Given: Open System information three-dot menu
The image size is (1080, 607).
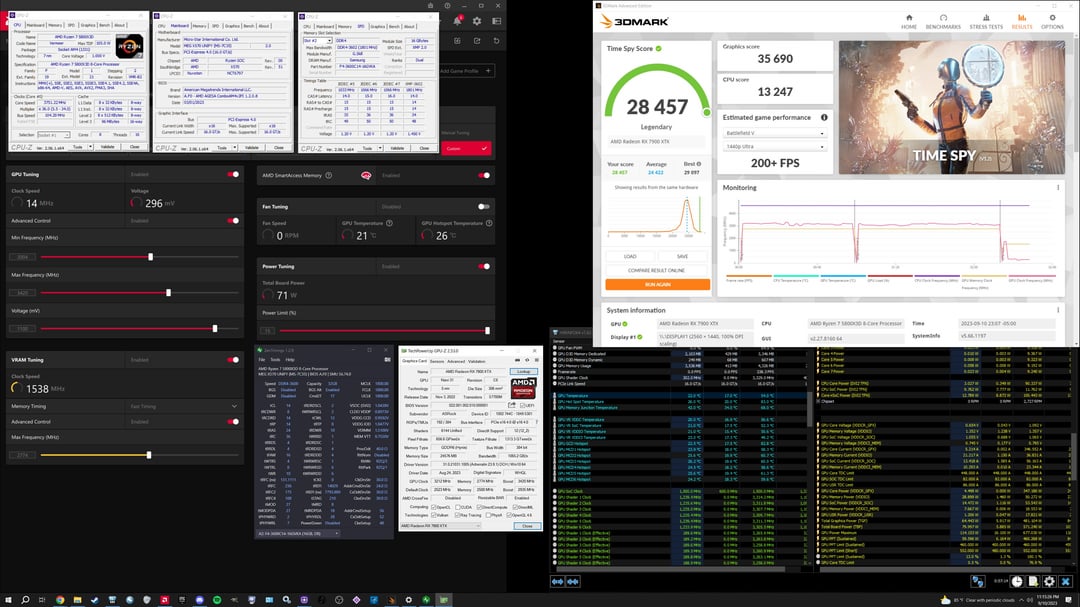Looking at the screenshot, I should pyautogui.click(x=1058, y=310).
